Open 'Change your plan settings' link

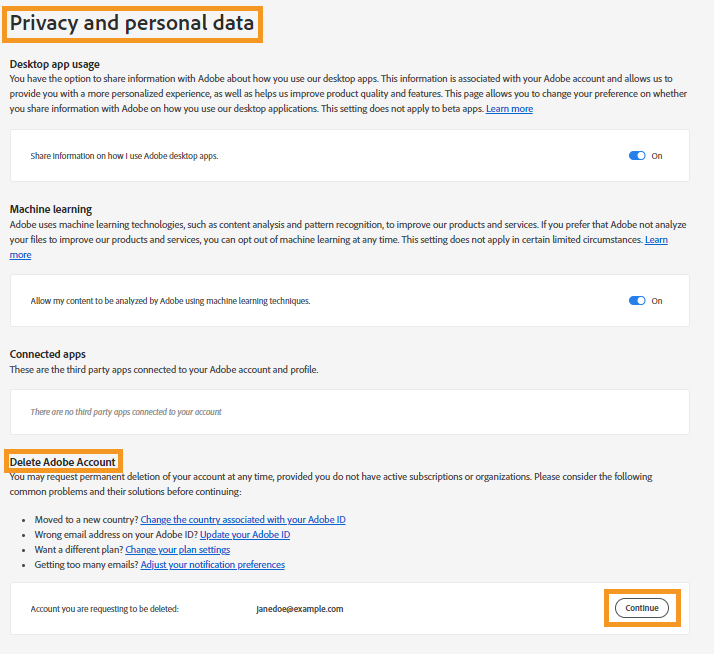click(178, 550)
